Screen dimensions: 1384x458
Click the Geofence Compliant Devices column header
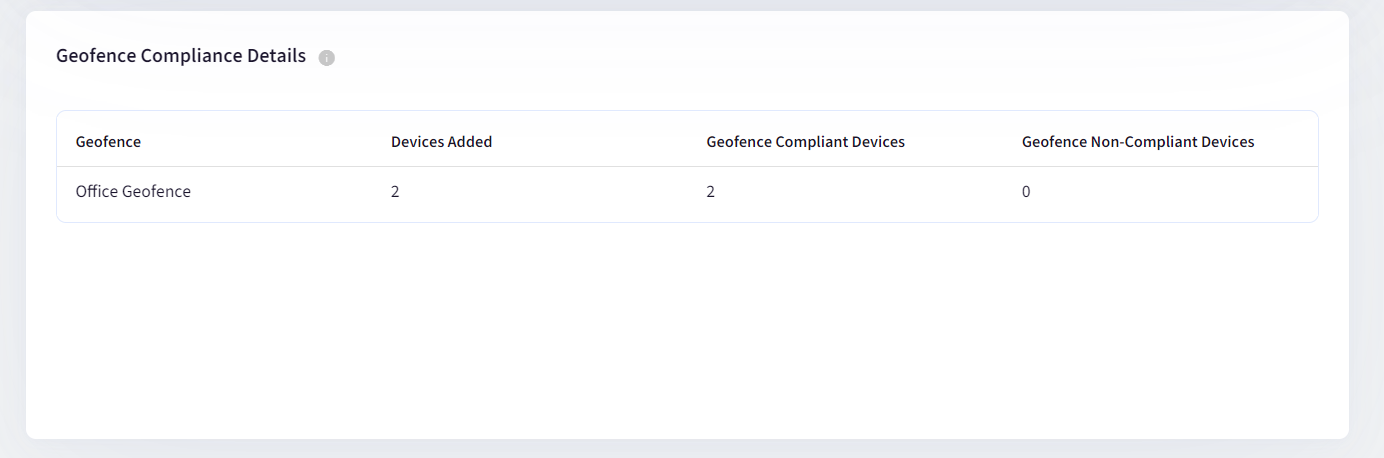click(805, 142)
